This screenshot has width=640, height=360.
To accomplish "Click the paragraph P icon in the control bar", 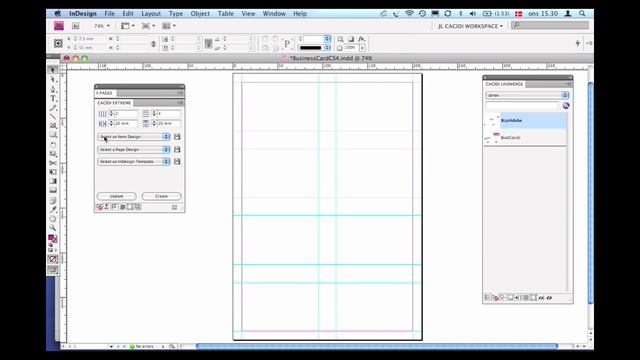I will pyautogui.click(x=287, y=43).
